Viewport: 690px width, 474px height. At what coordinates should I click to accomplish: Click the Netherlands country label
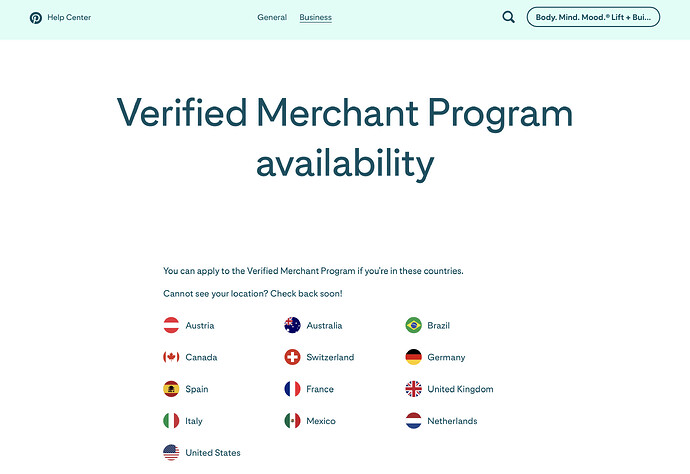tap(452, 421)
